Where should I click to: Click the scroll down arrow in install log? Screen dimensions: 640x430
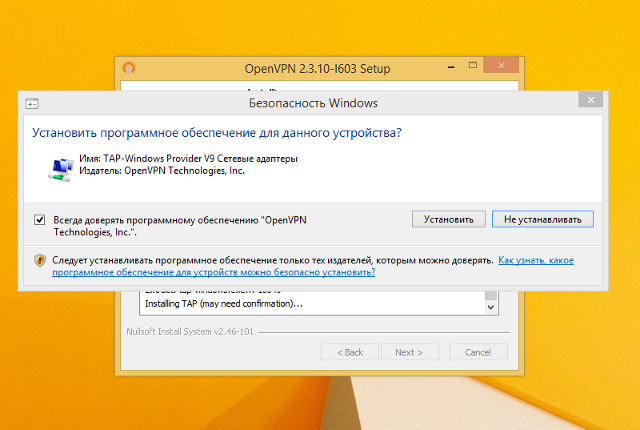(491, 307)
